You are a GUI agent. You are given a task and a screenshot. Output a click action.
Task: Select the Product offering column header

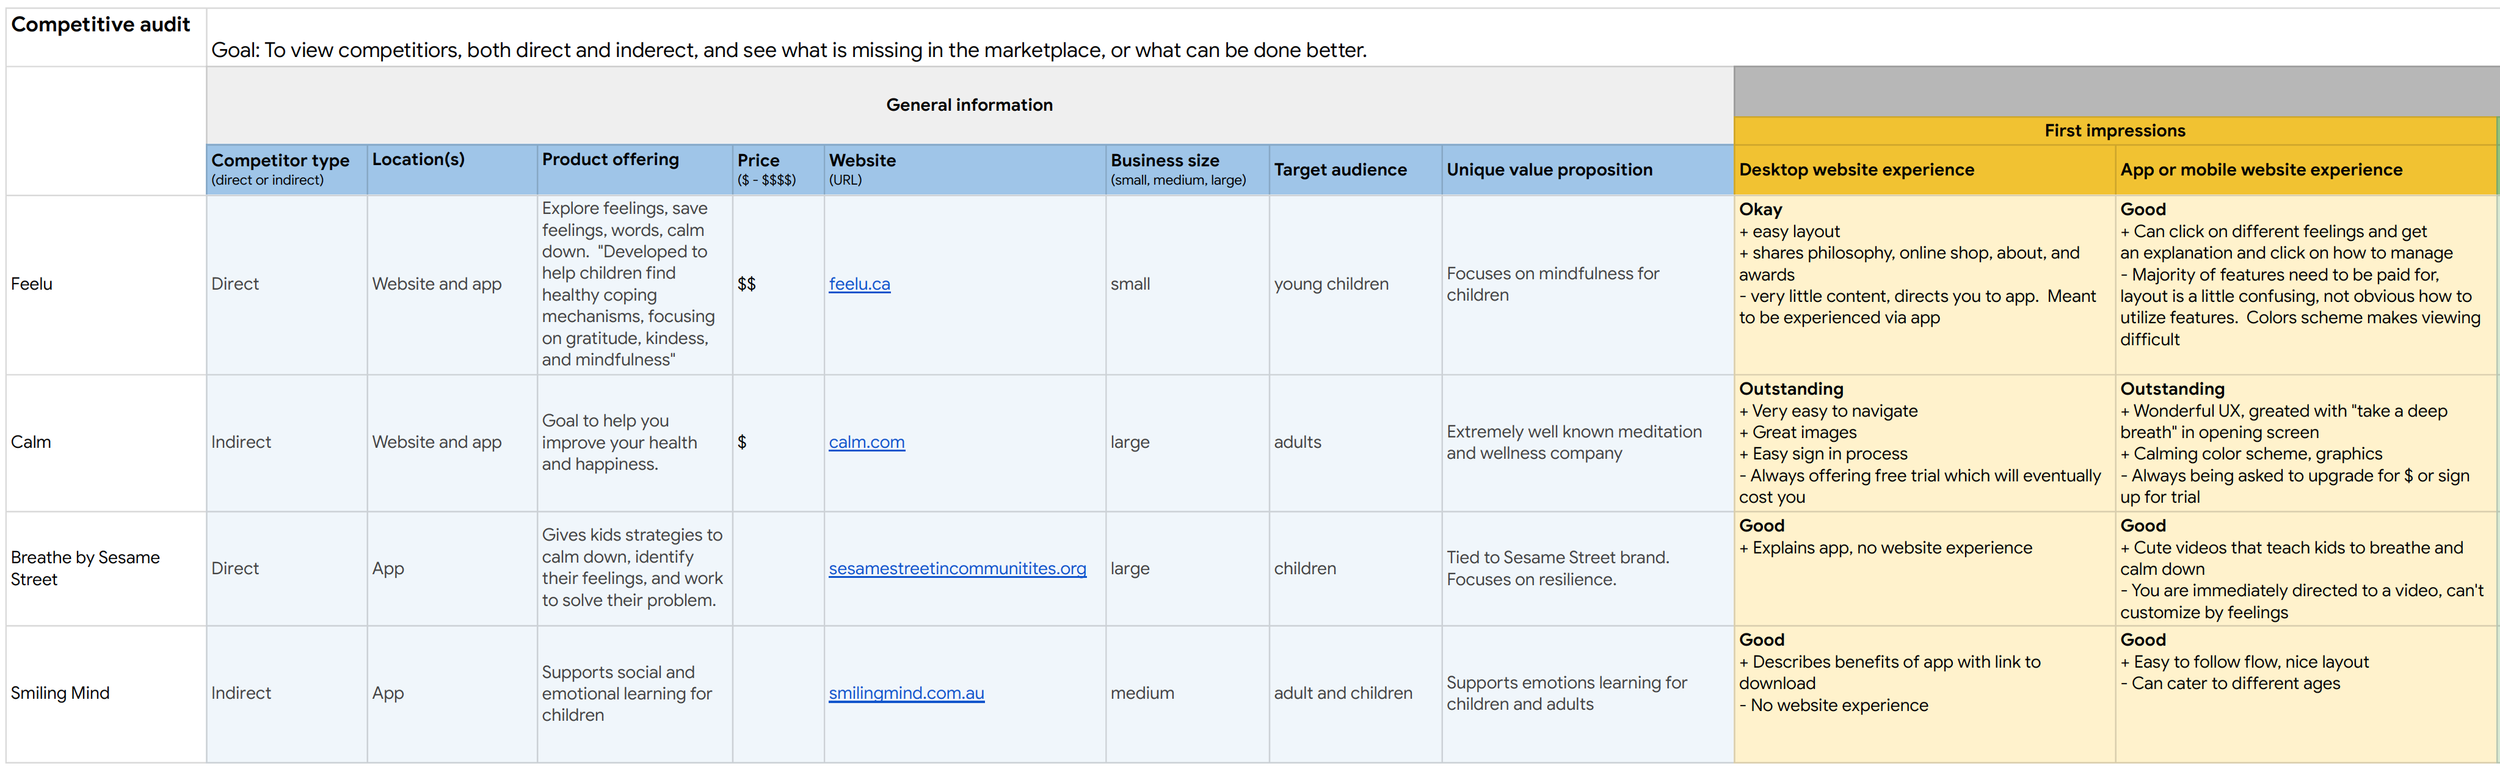coord(635,169)
